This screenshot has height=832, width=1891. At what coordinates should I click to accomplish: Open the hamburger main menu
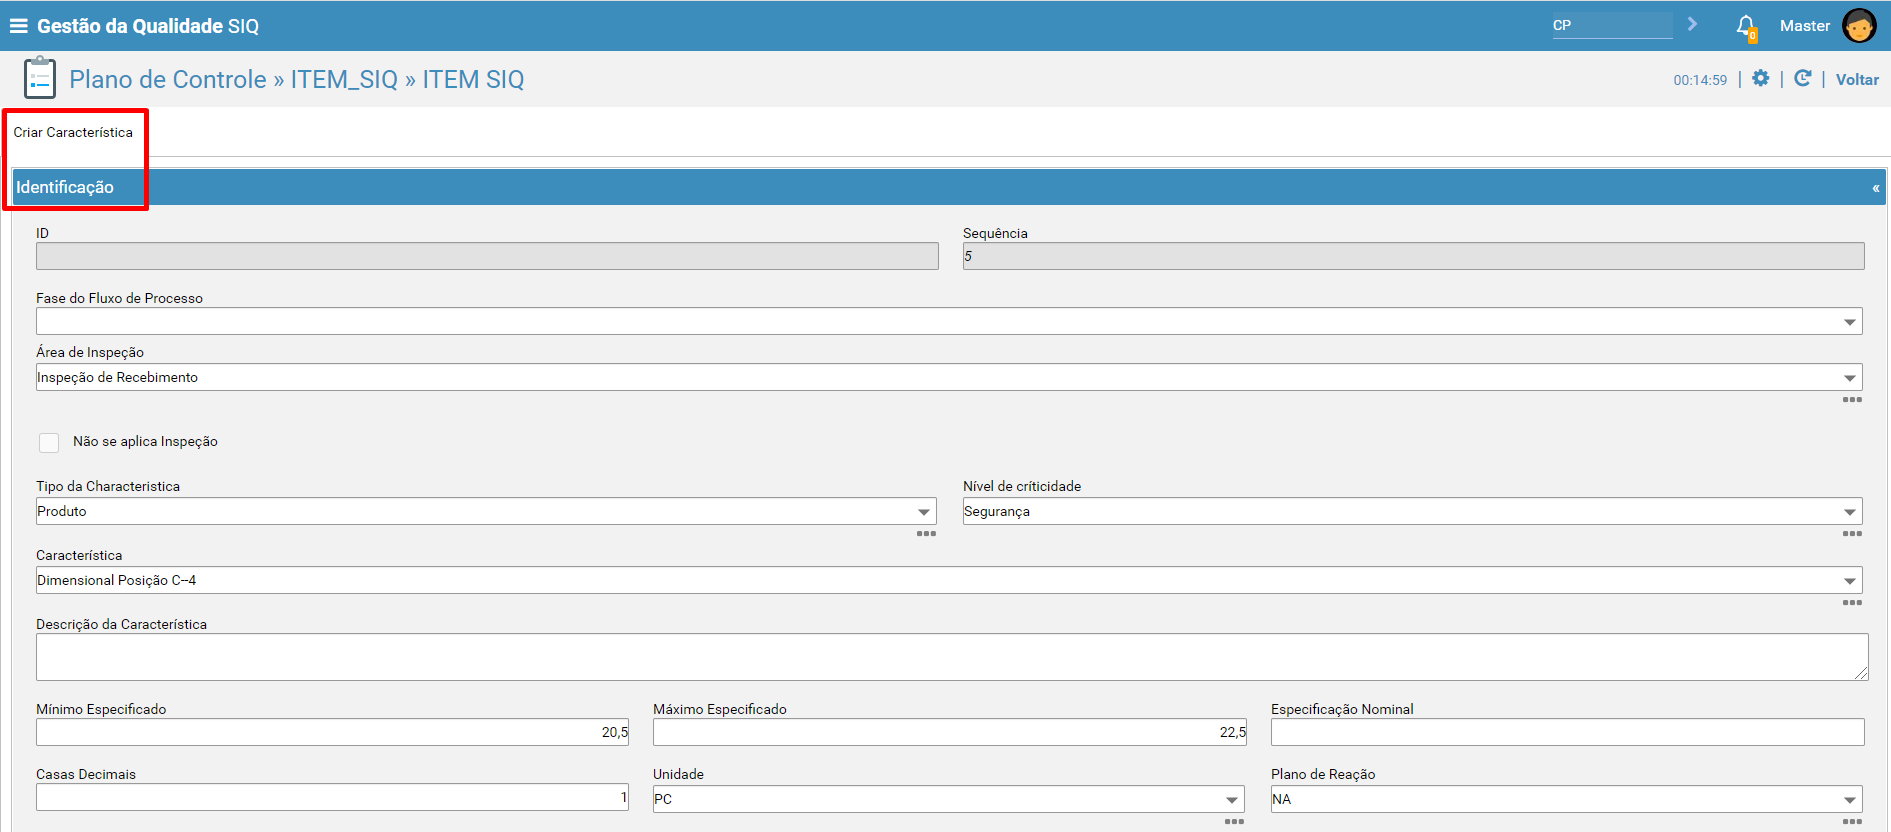[18, 26]
